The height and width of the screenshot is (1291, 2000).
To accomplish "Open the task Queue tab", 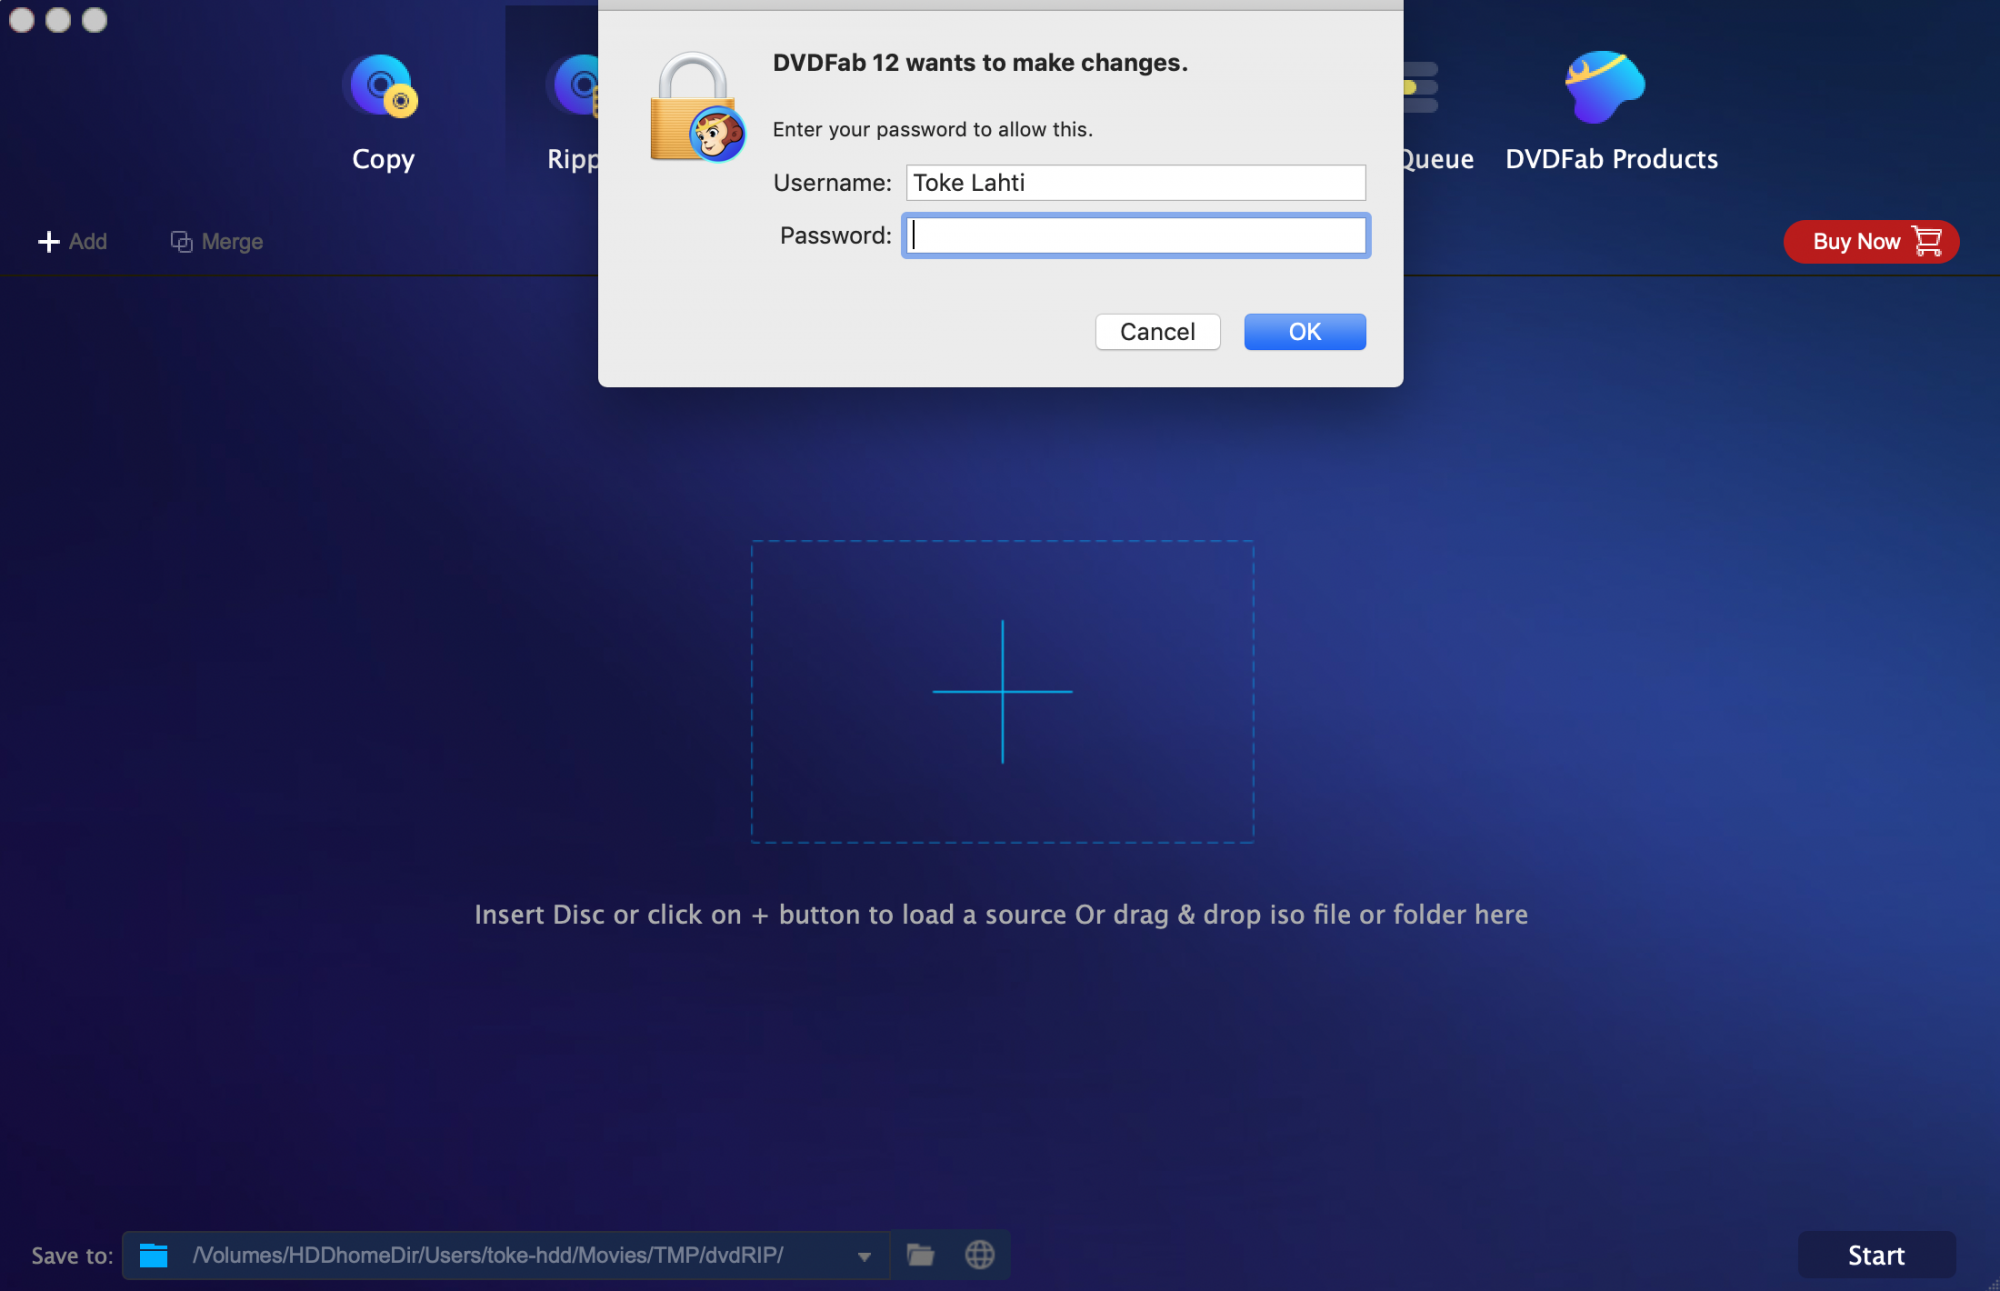I will [1437, 115].
